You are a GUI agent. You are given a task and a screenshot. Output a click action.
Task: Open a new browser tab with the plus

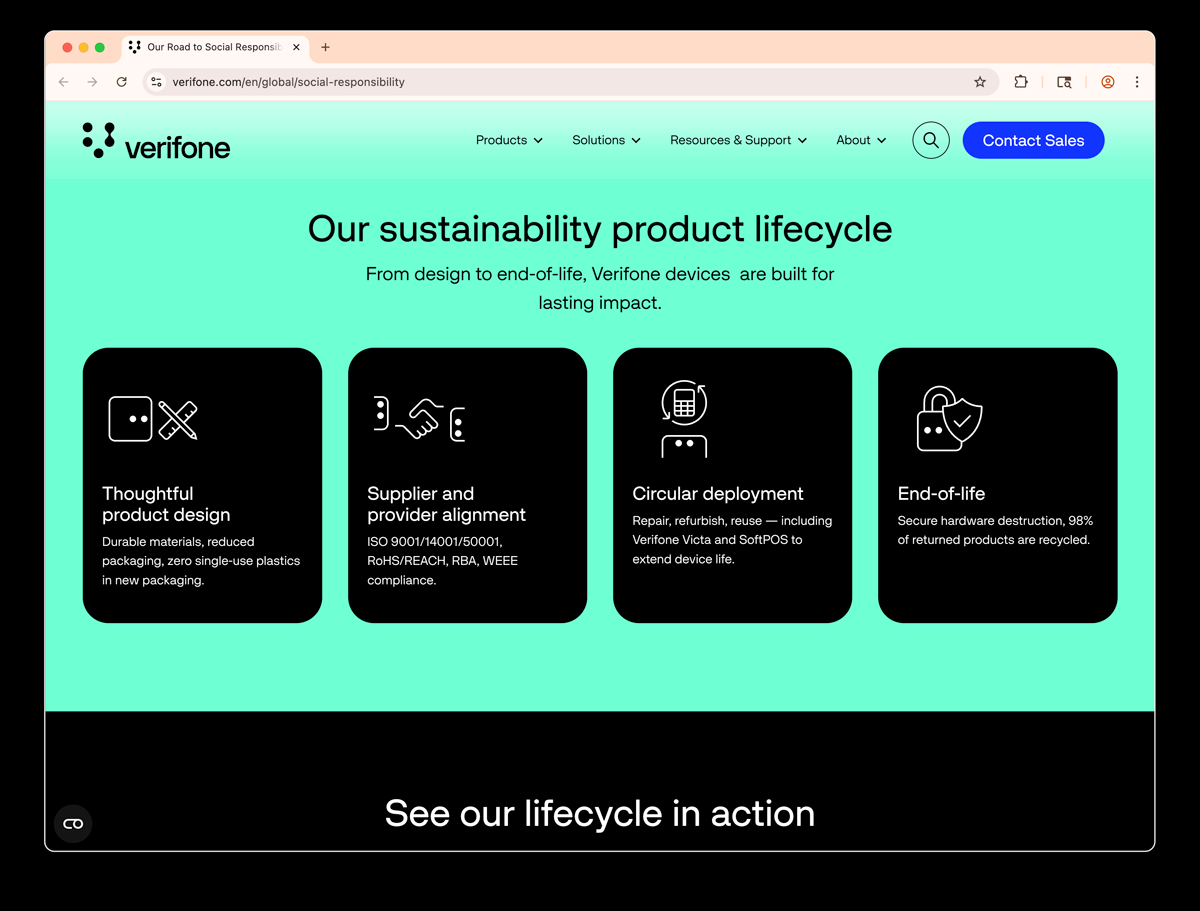325,47
